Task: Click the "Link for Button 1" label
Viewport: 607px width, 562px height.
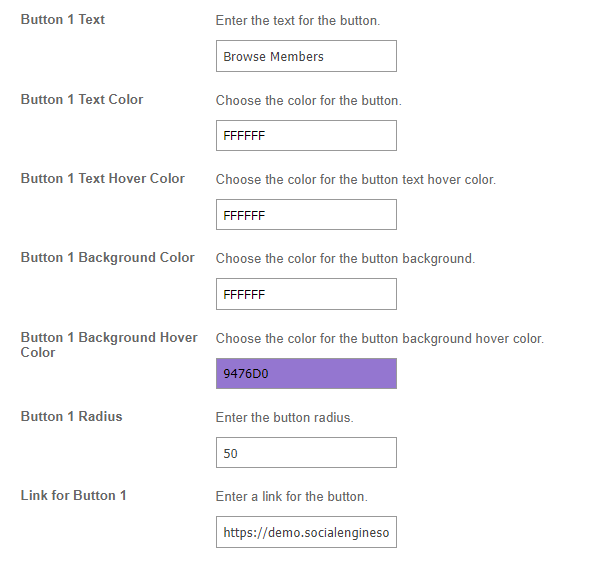Action: click(x=74, y=495)
